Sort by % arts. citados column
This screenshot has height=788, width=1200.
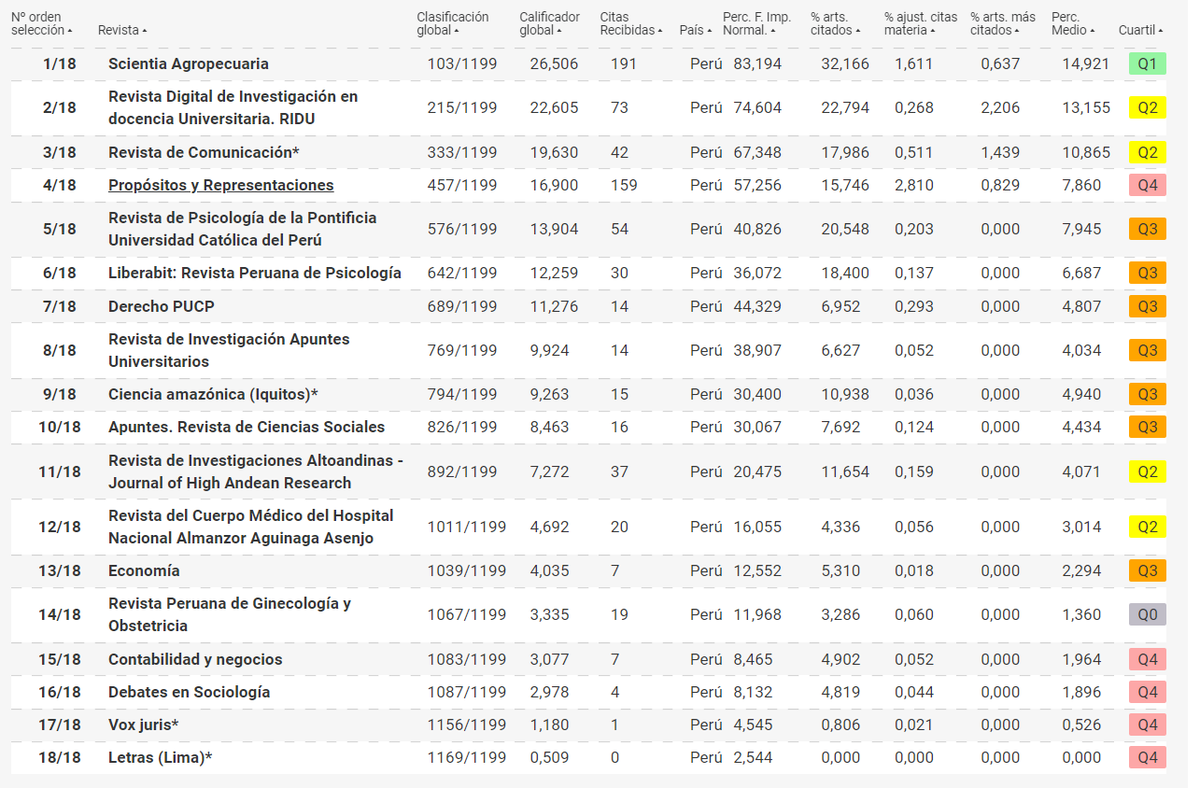pyautogui.click(x=836, y=23)
